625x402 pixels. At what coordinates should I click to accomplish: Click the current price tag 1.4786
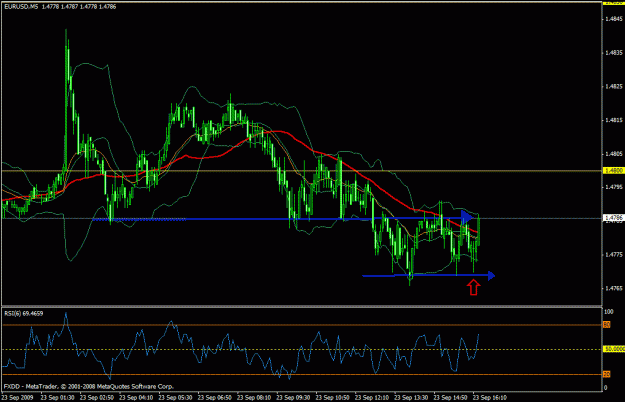point(613,218)
